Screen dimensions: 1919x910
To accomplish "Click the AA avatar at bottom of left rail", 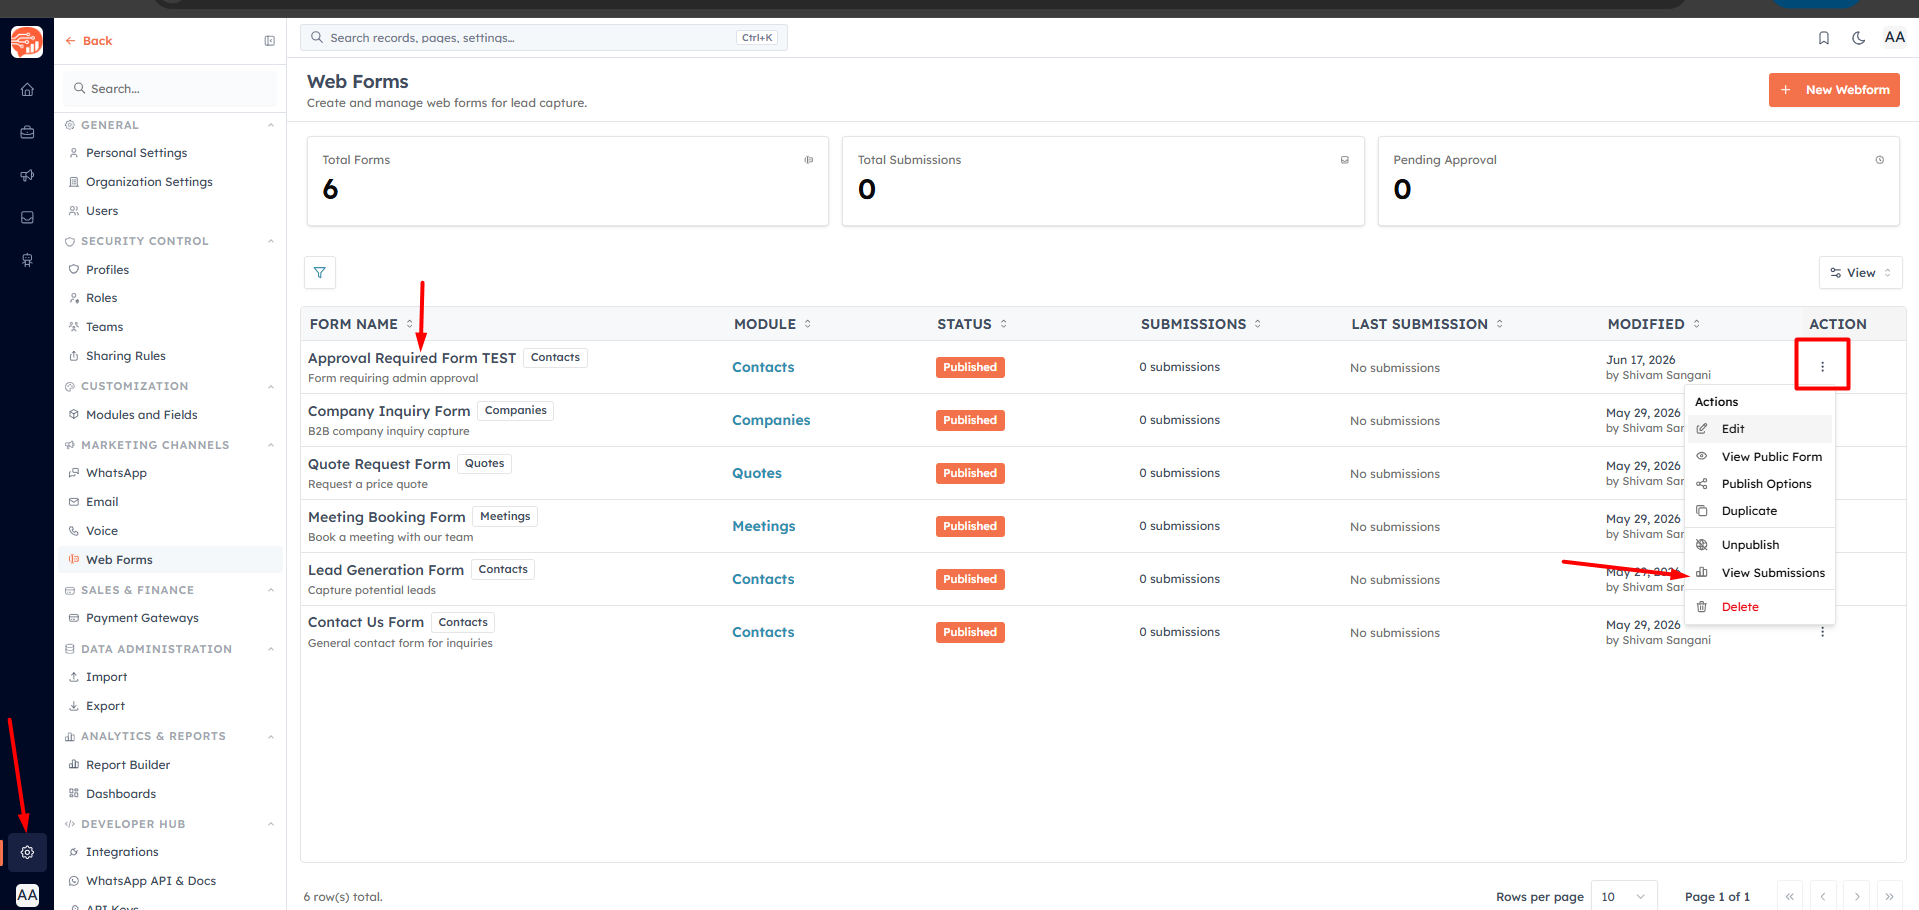I will (27, 895).
